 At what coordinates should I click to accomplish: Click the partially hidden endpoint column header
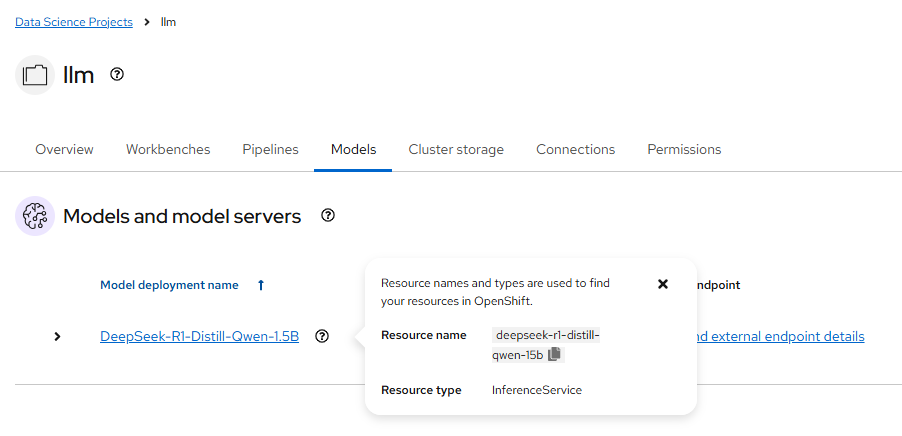click(717, 285)
